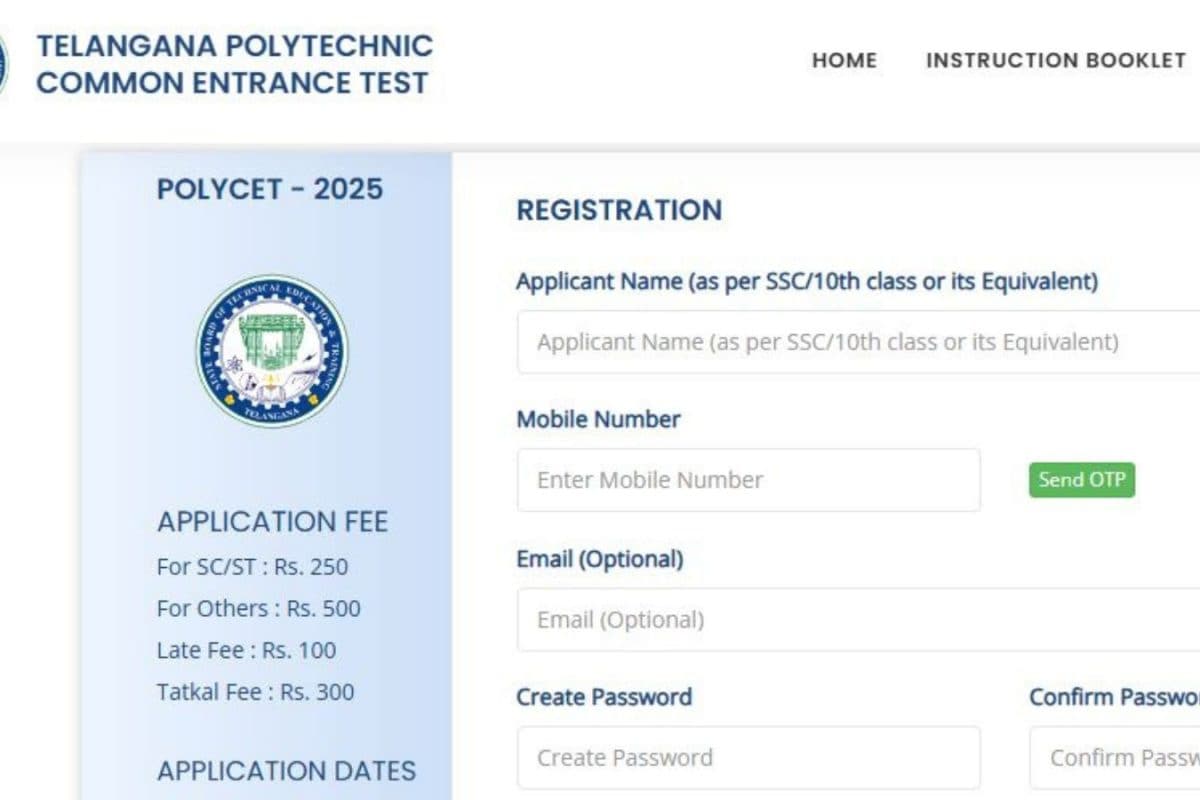
Task: Click the Tatkal Fee Rs. 300 line
Action: [255, 692]
